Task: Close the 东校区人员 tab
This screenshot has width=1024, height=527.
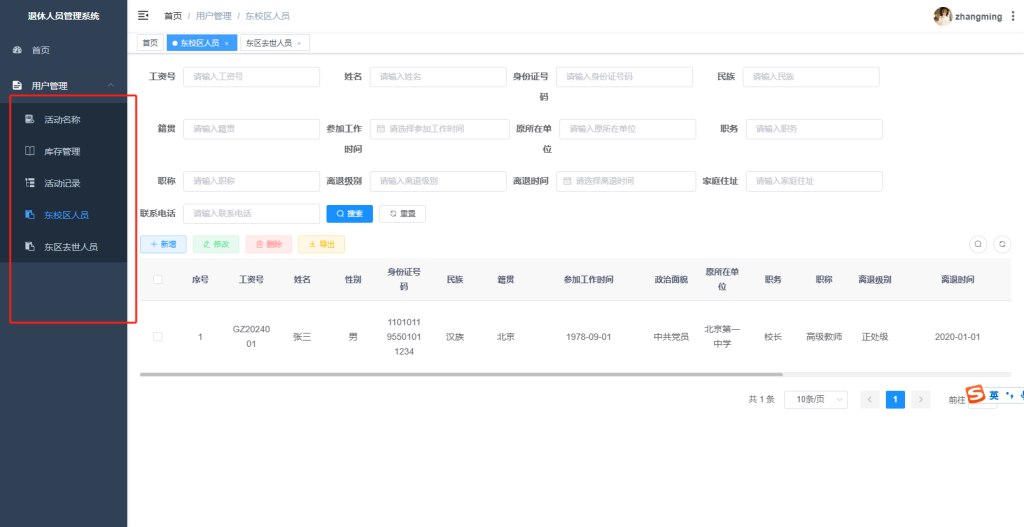Action: (227, 43)
